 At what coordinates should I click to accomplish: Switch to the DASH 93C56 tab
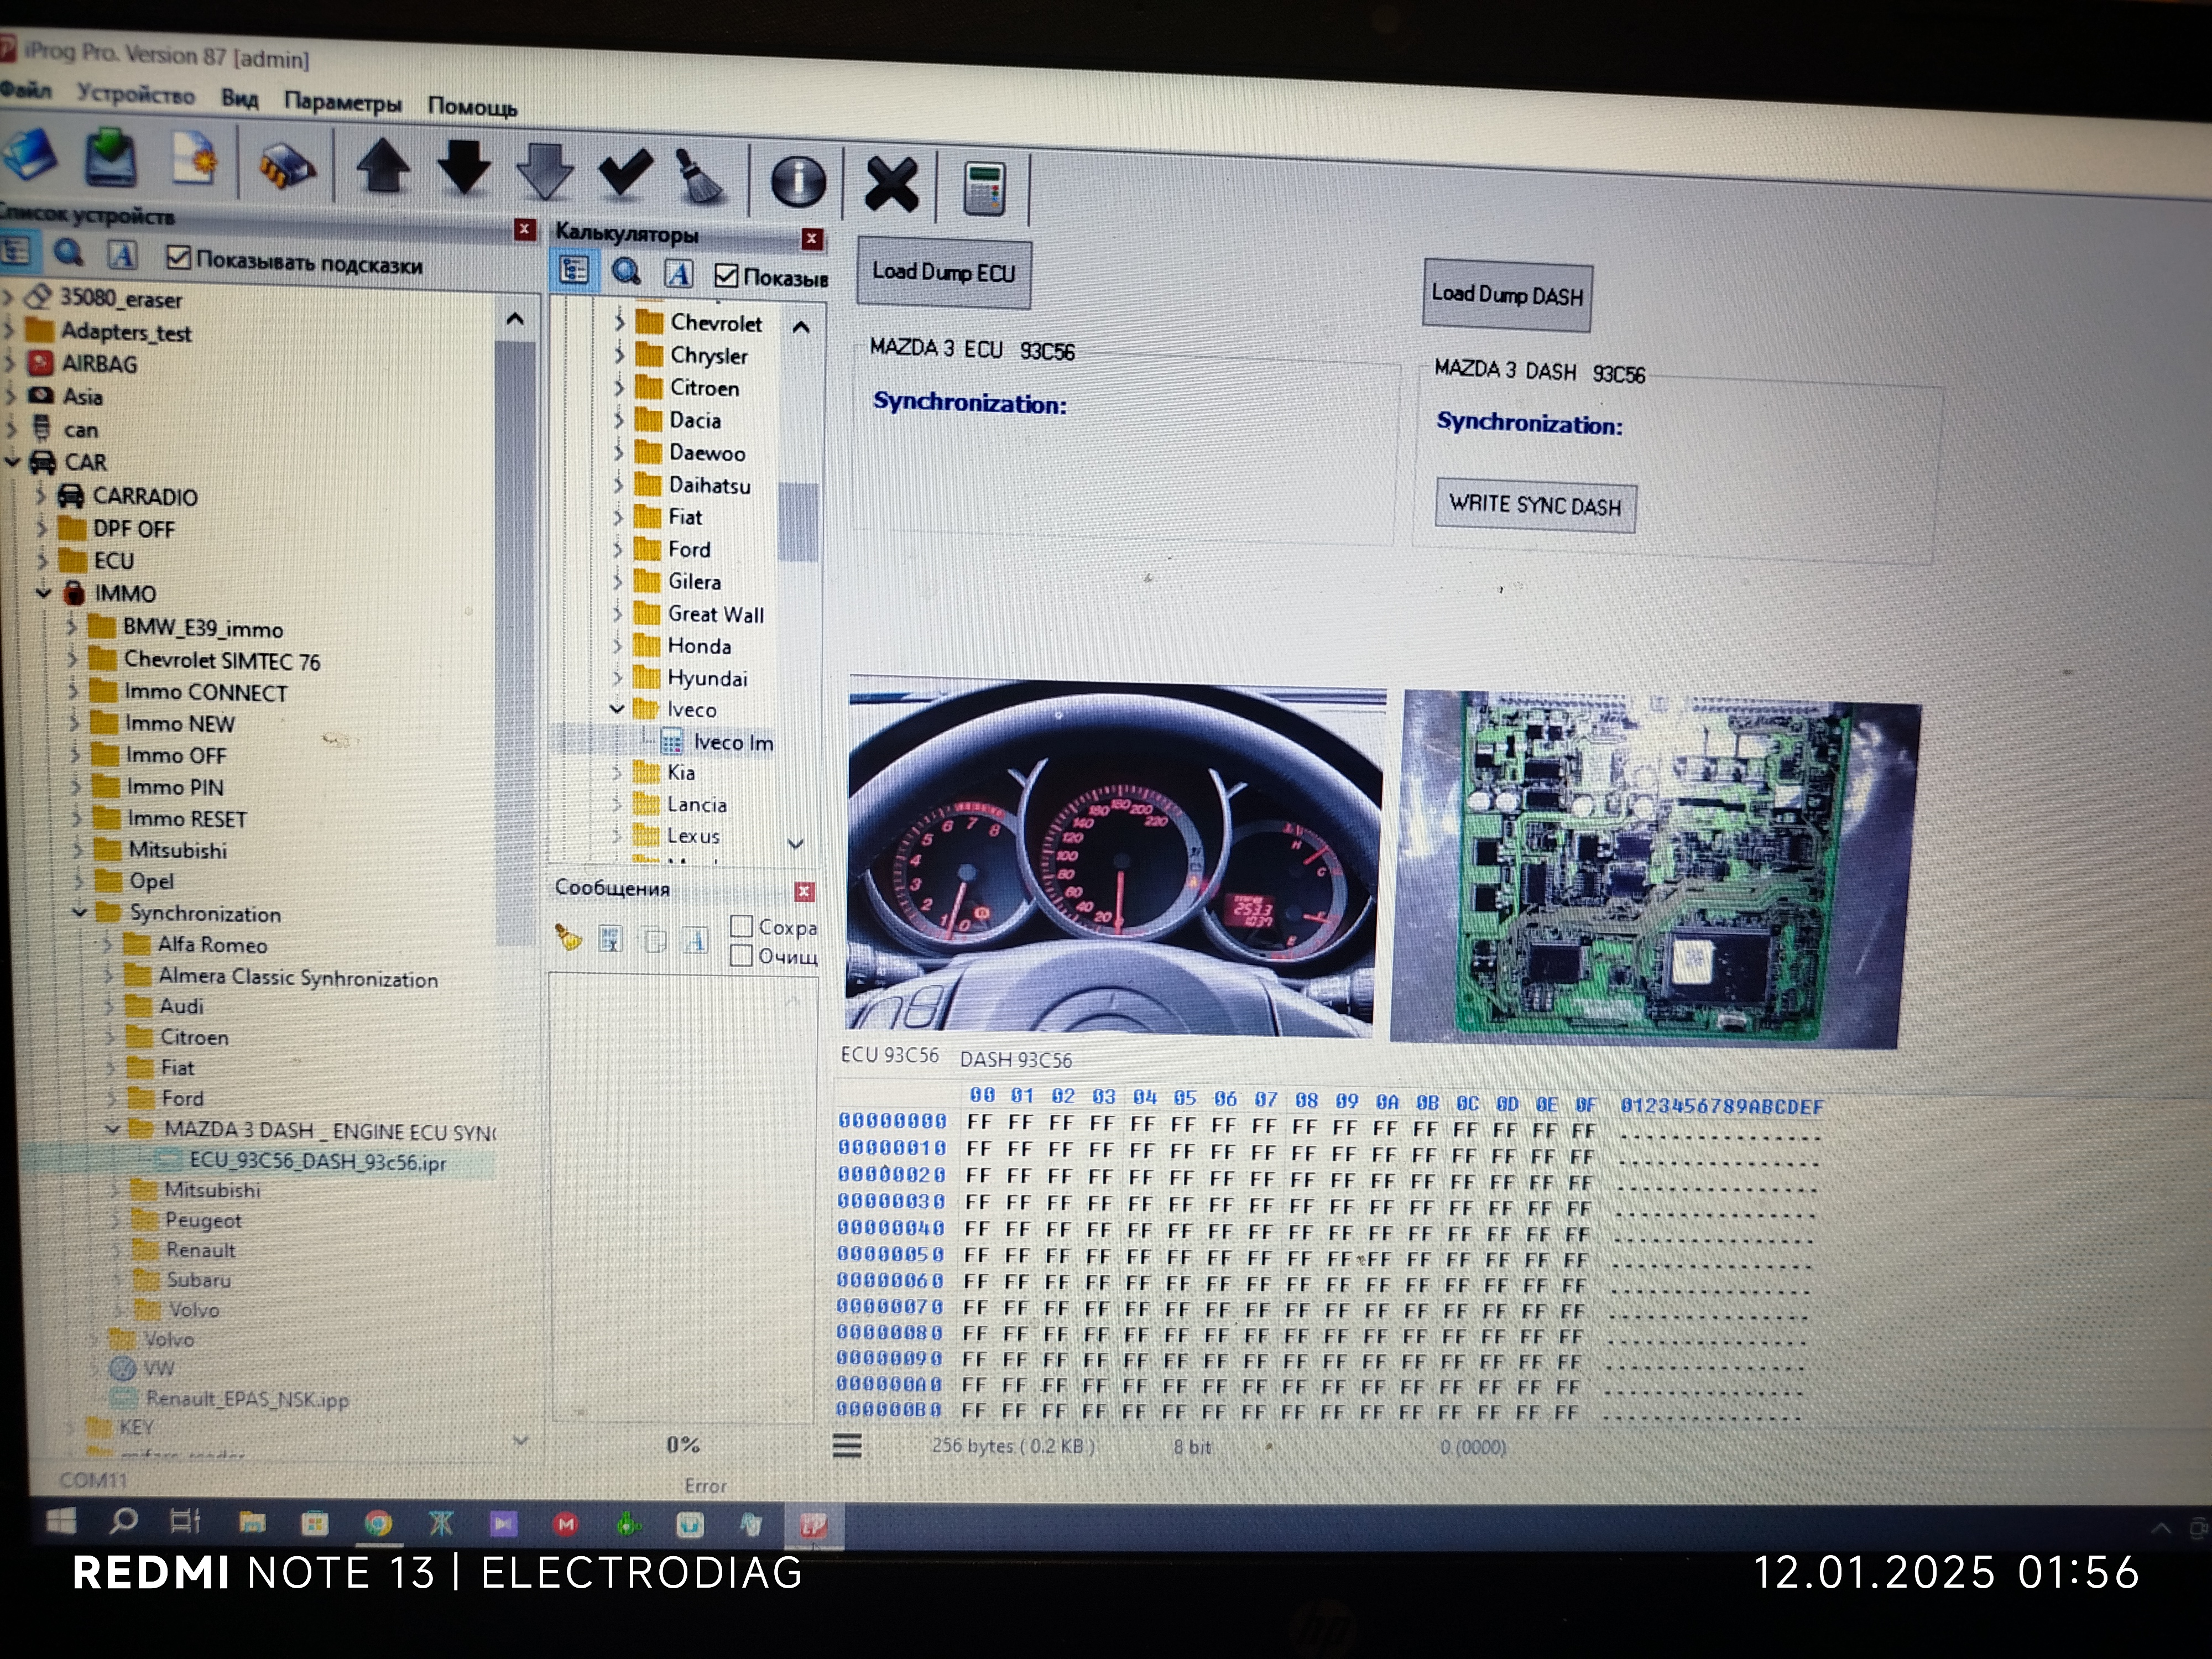pyautogui.click(x=1015, y=1060)
